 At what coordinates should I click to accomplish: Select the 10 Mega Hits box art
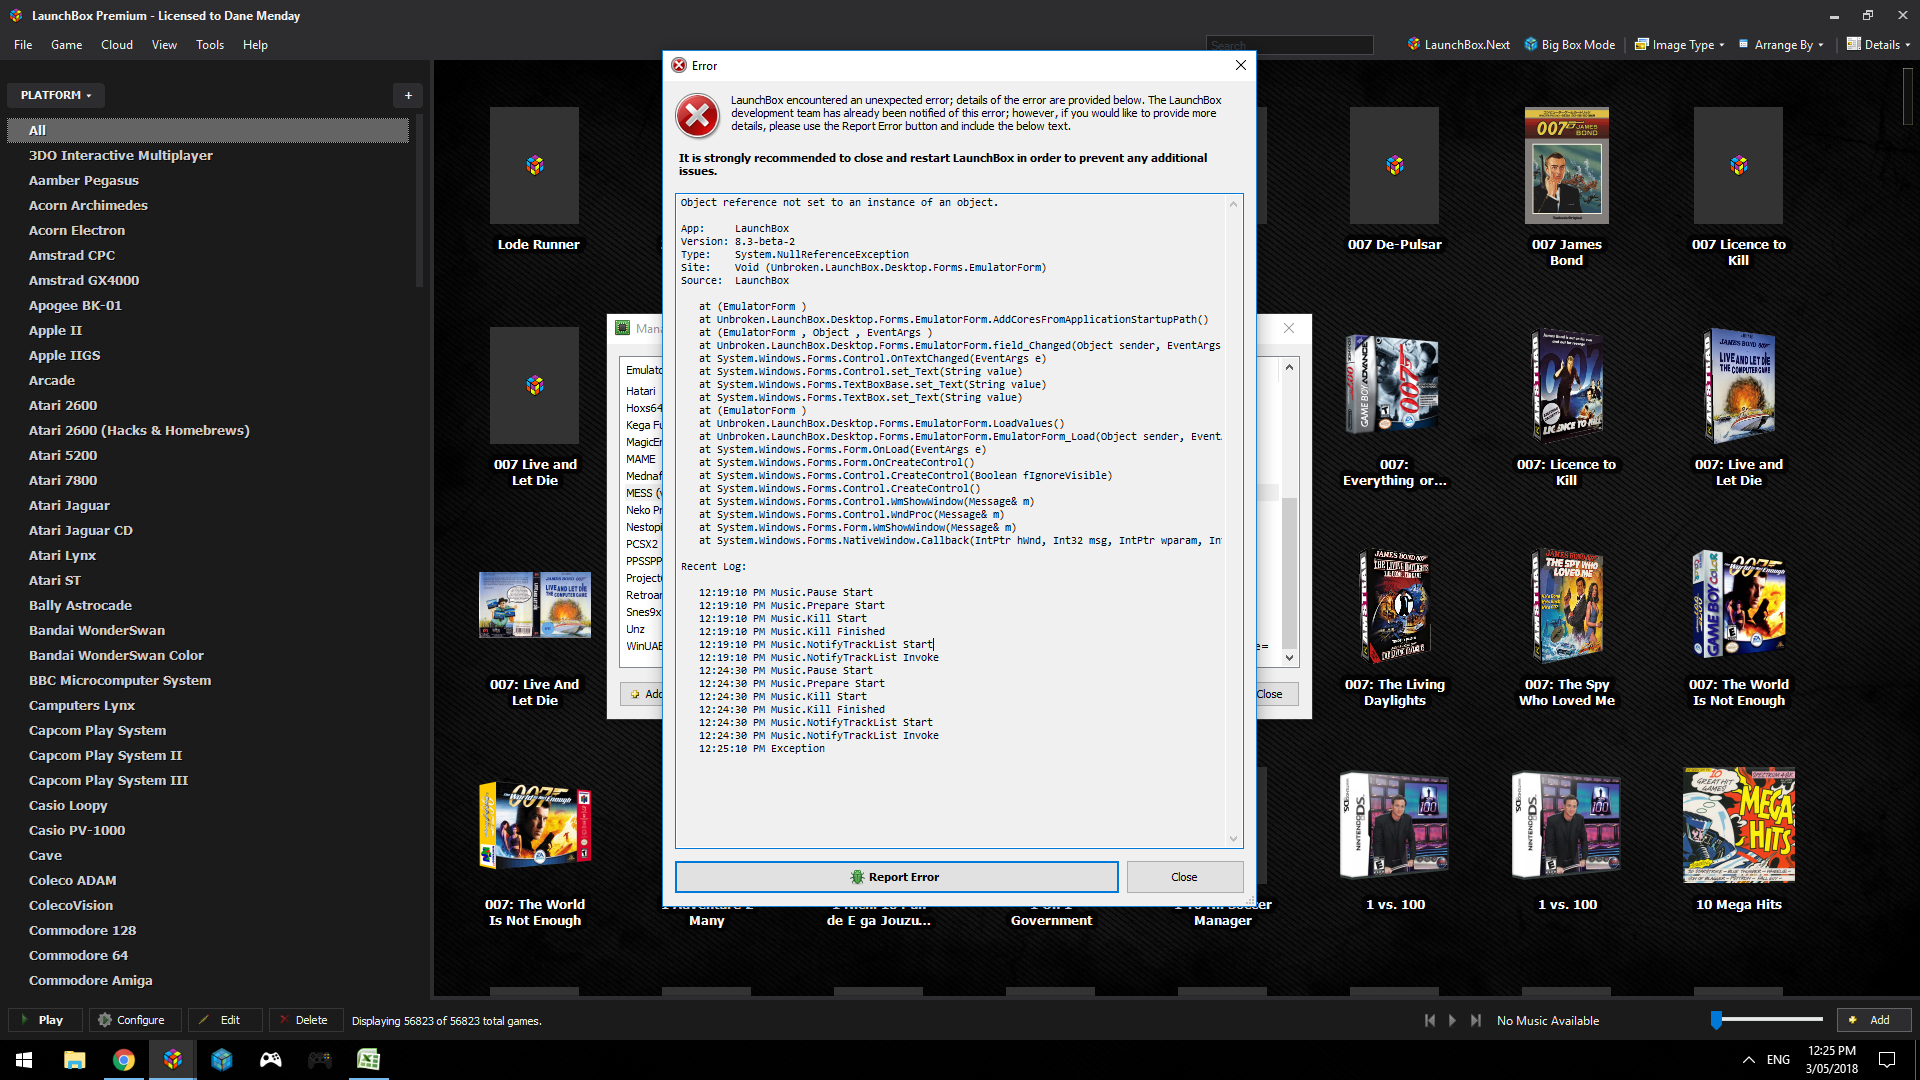point(1739,825)
